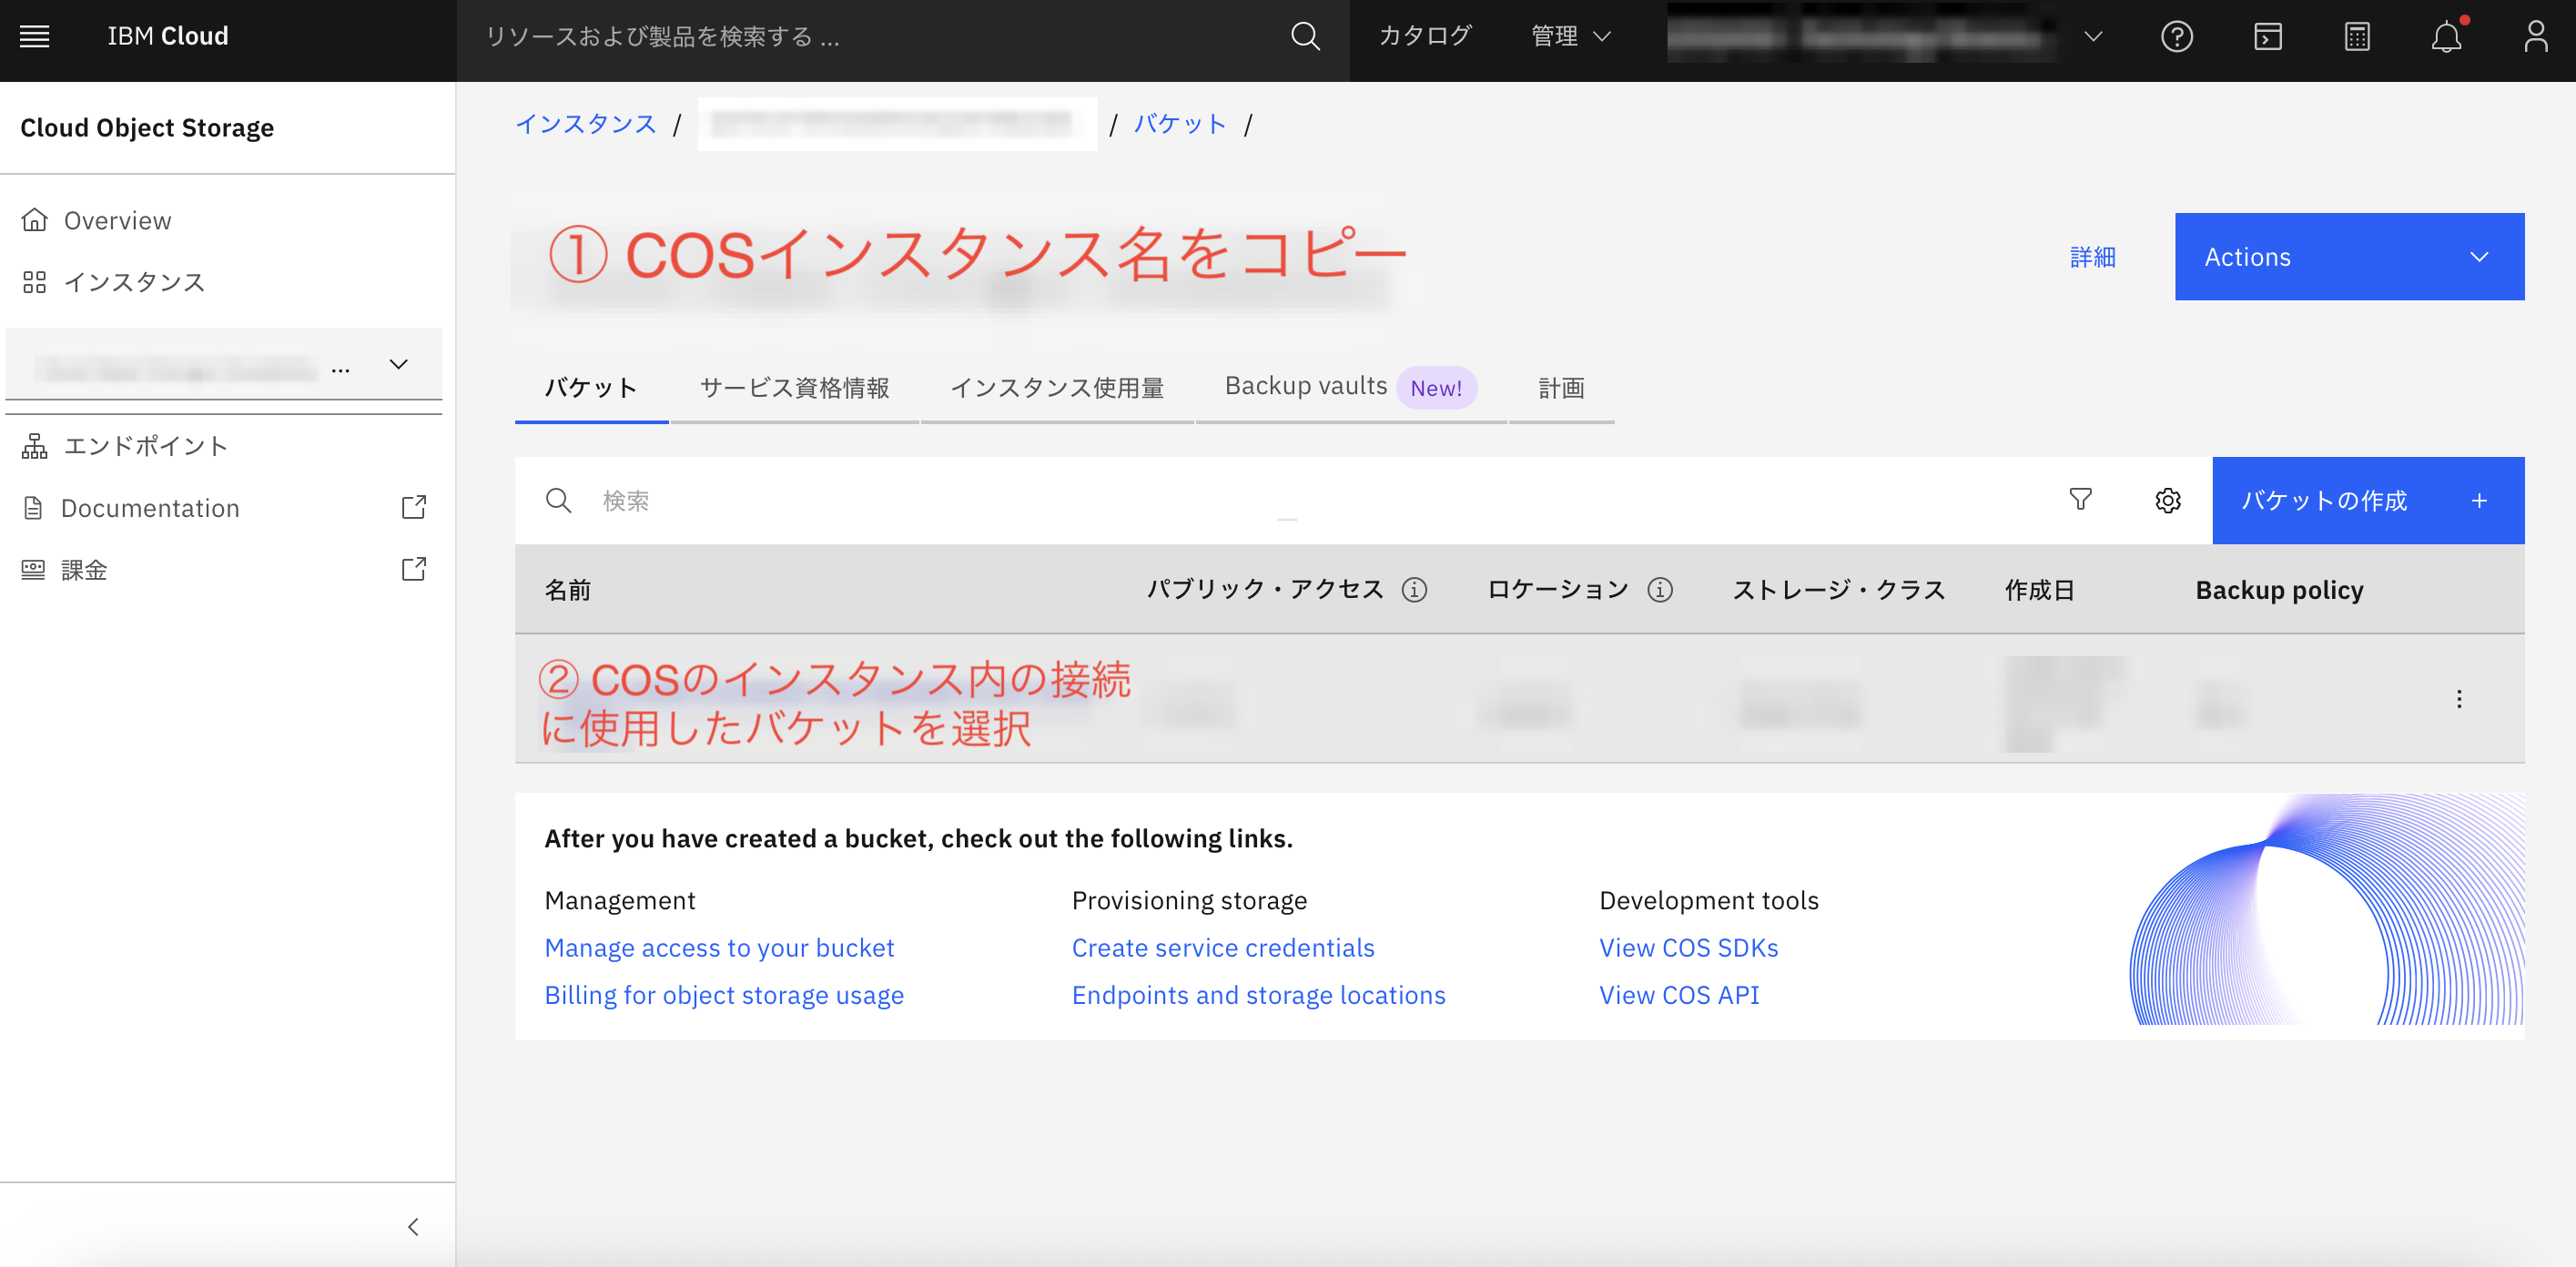Collapse the sidebar with the chevron
Screen dimensions: 2576x1267
coord(412,1227)
